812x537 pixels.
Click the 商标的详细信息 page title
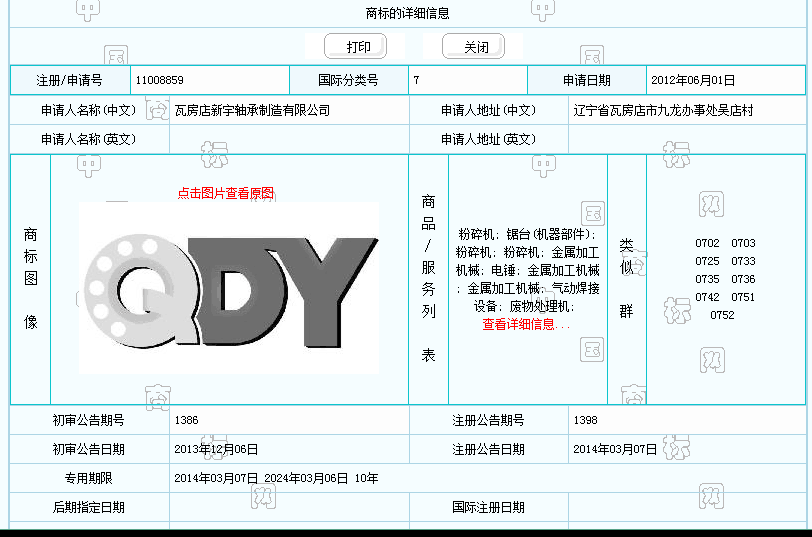[407, 14]
